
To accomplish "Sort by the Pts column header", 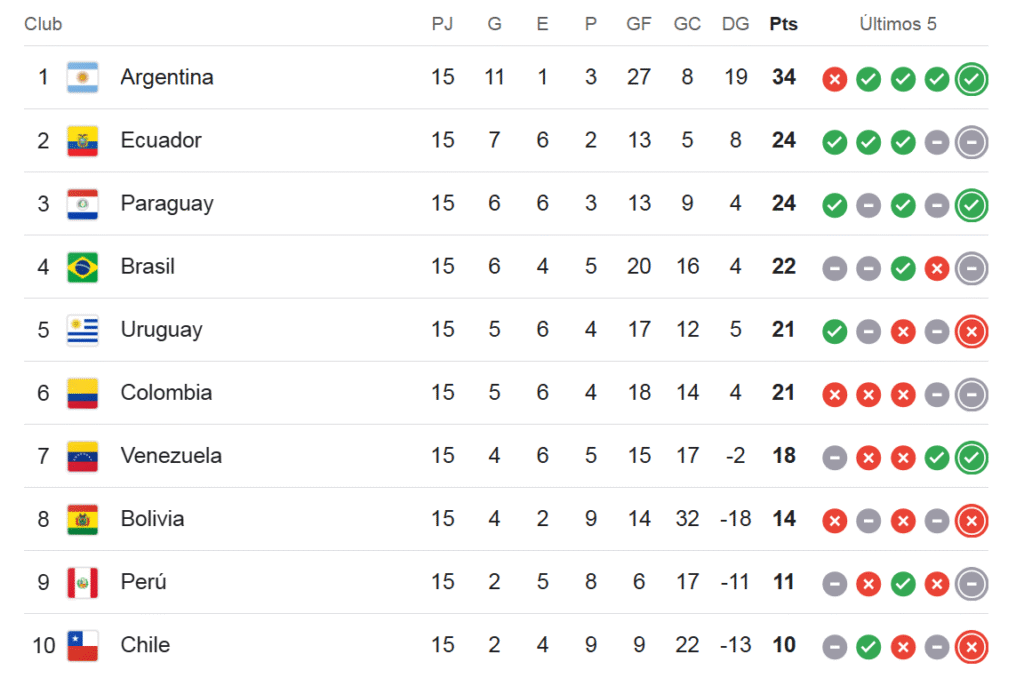I will click(x=784, y=24).
